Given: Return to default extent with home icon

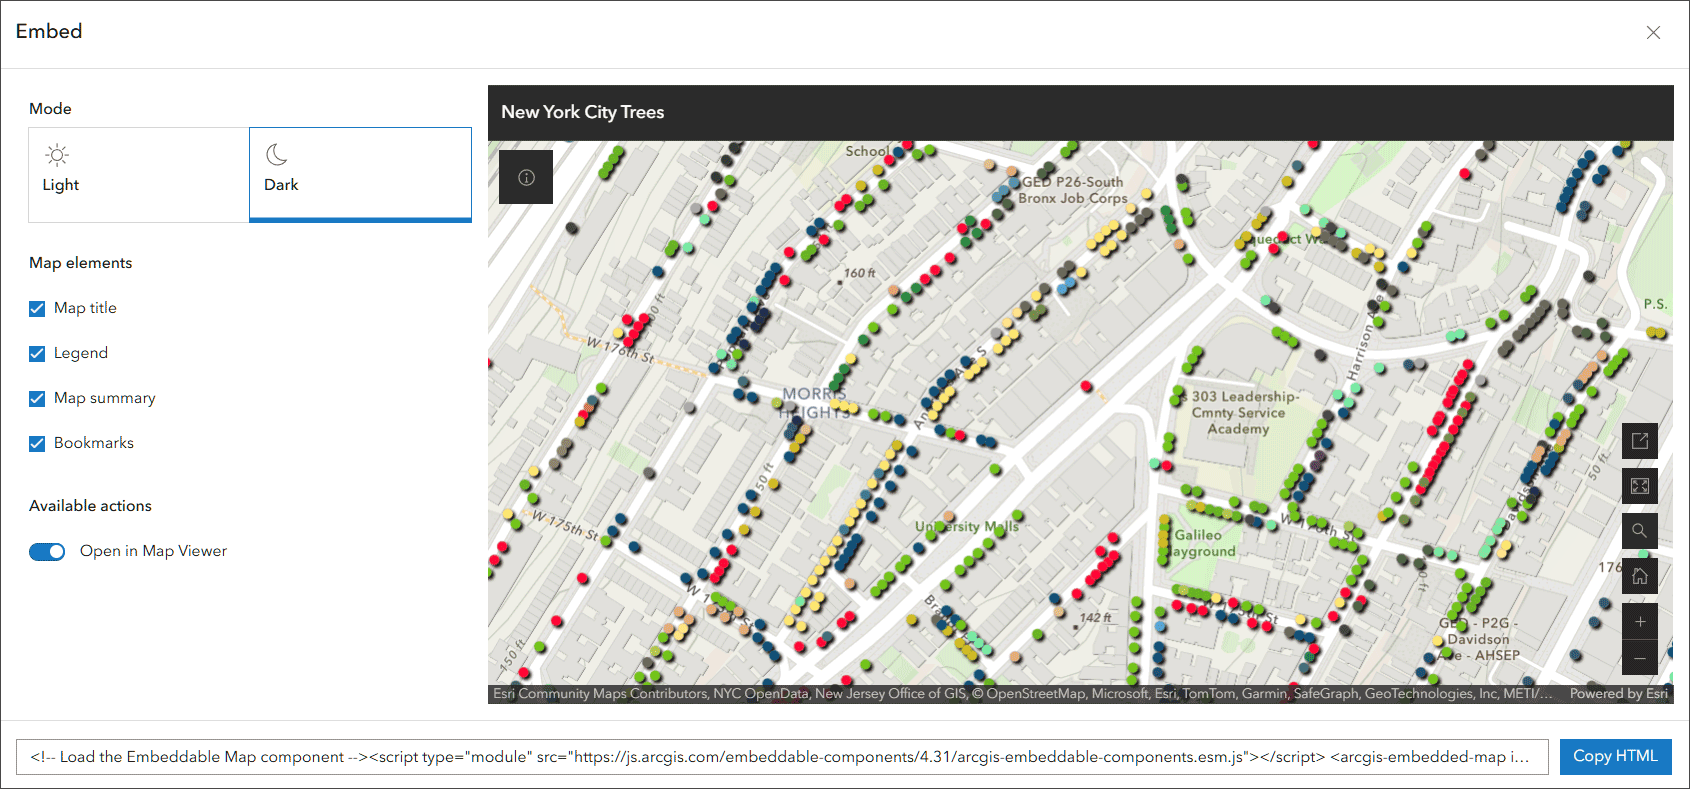Looking at the screenshot, I should point(1640,576).
